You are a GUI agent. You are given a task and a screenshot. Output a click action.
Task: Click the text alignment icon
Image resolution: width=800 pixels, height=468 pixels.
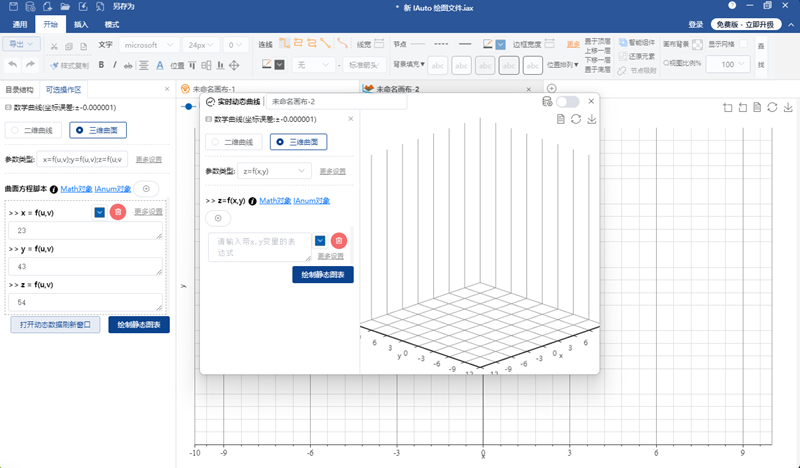[144, 65]
